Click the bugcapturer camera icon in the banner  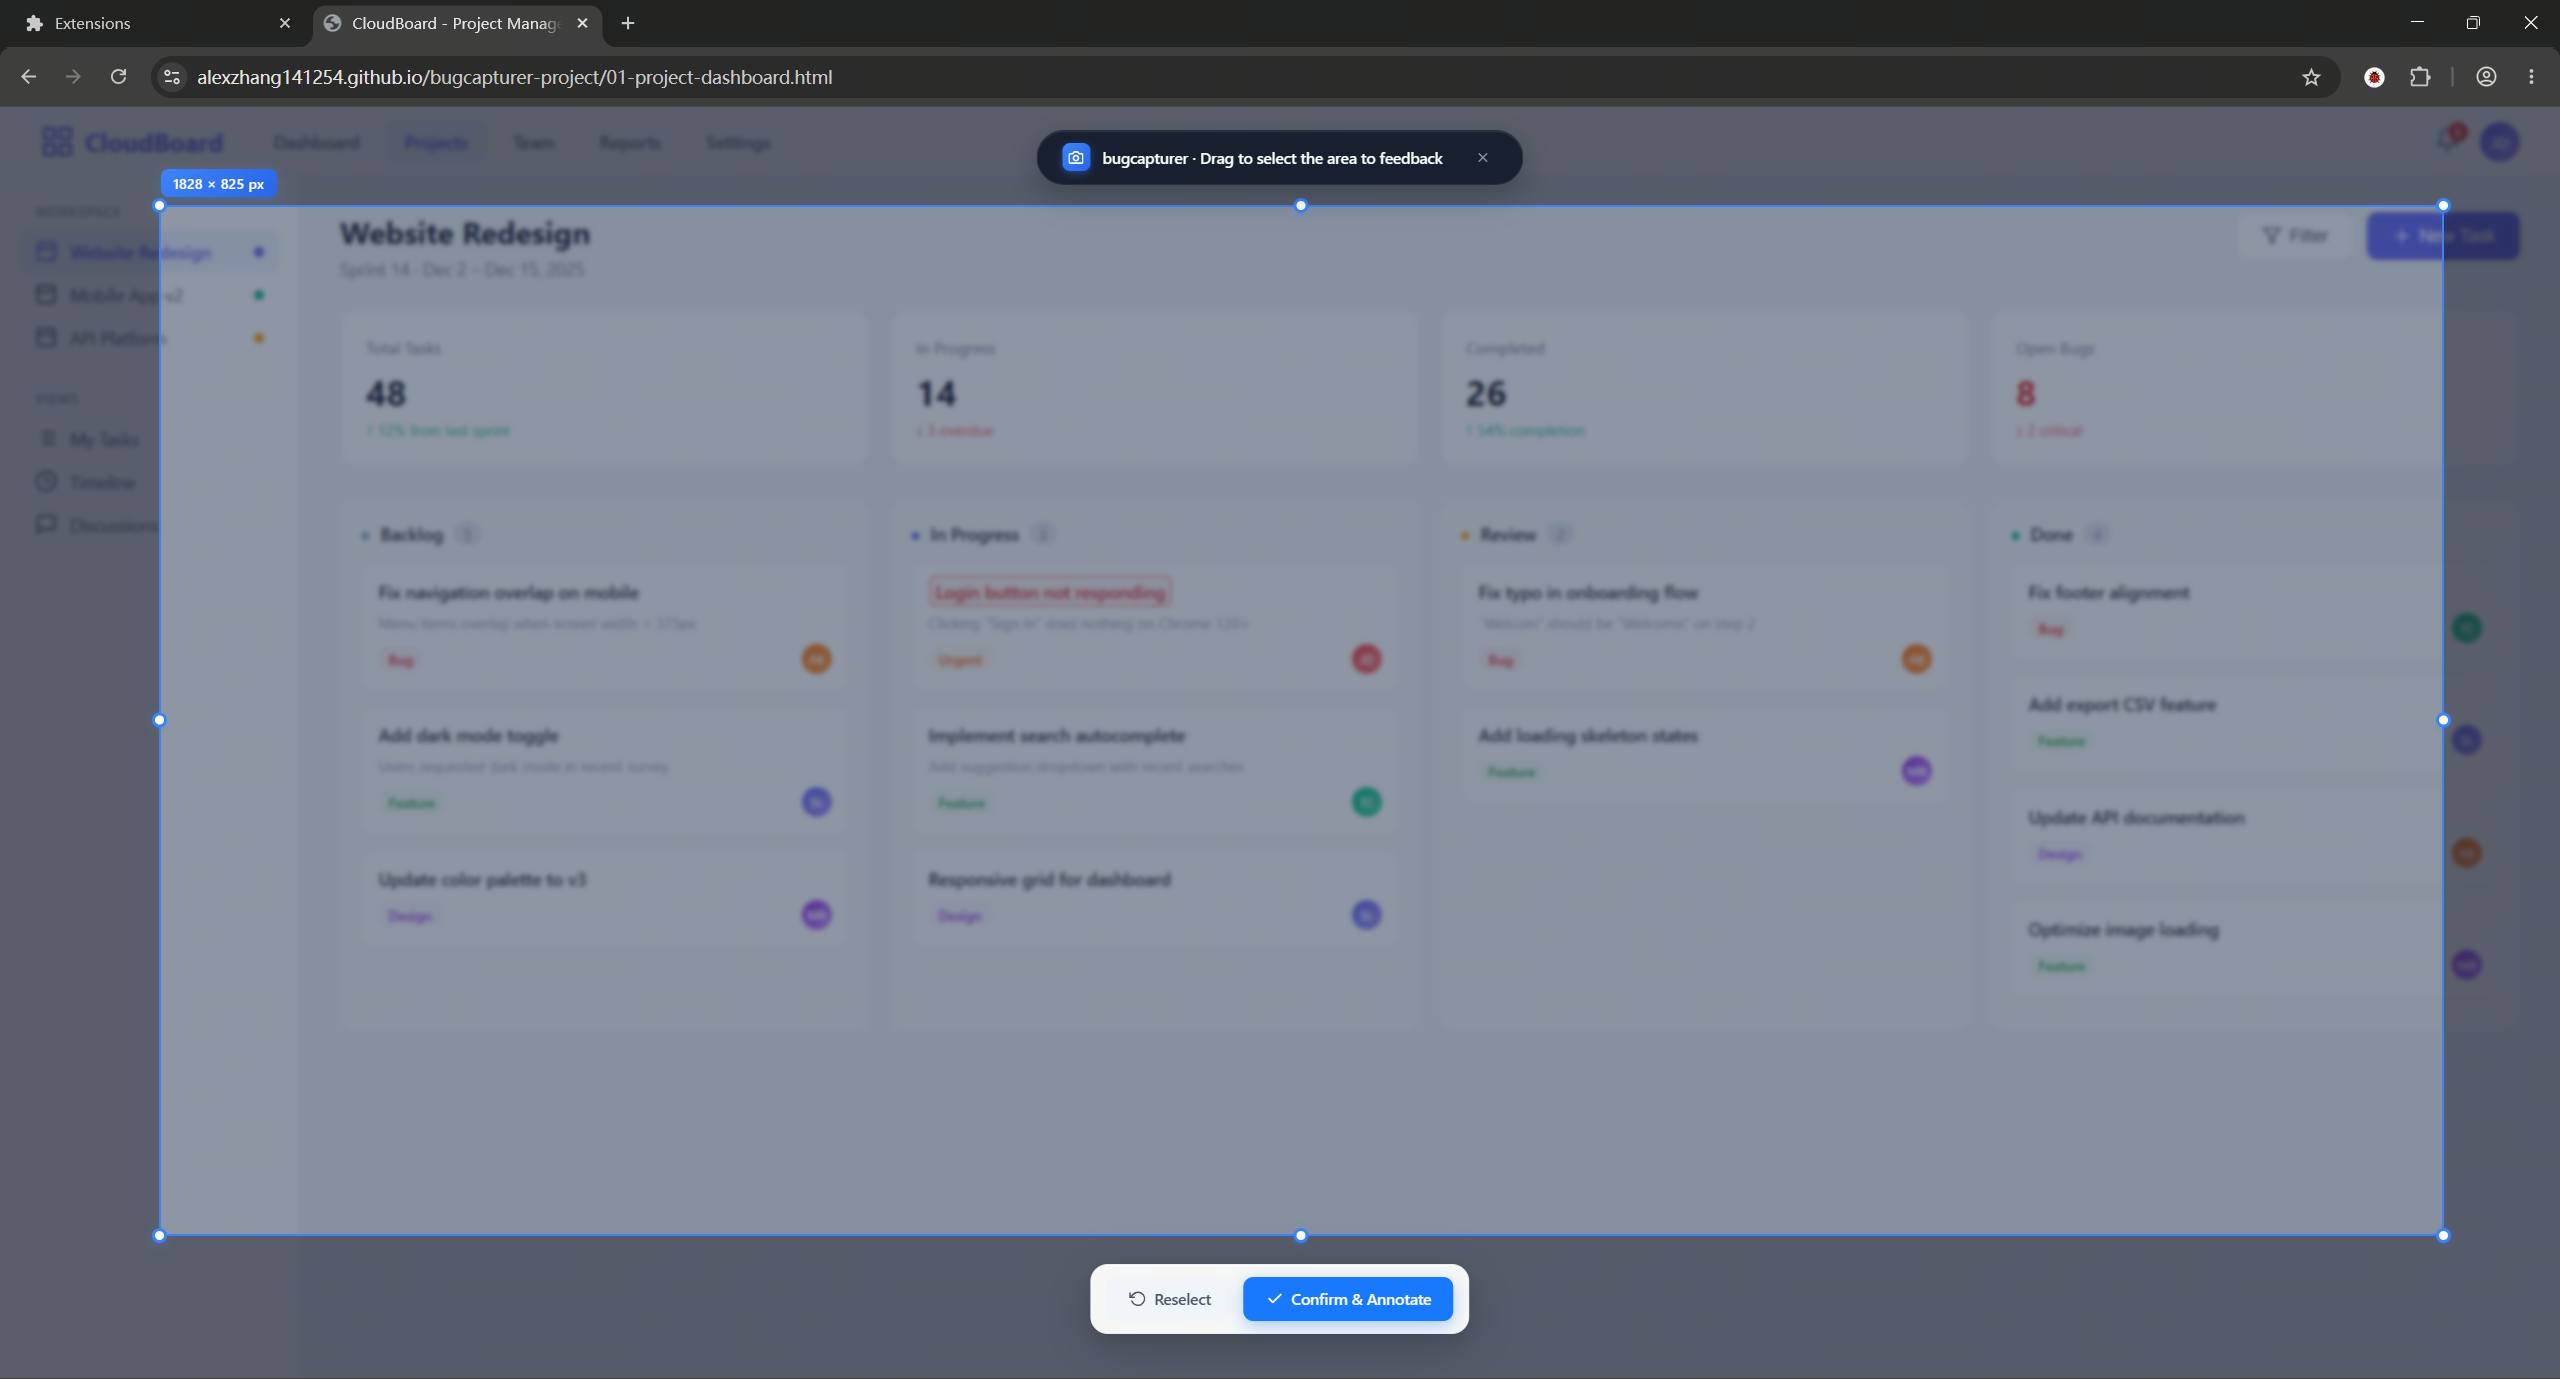(1076, 158)
